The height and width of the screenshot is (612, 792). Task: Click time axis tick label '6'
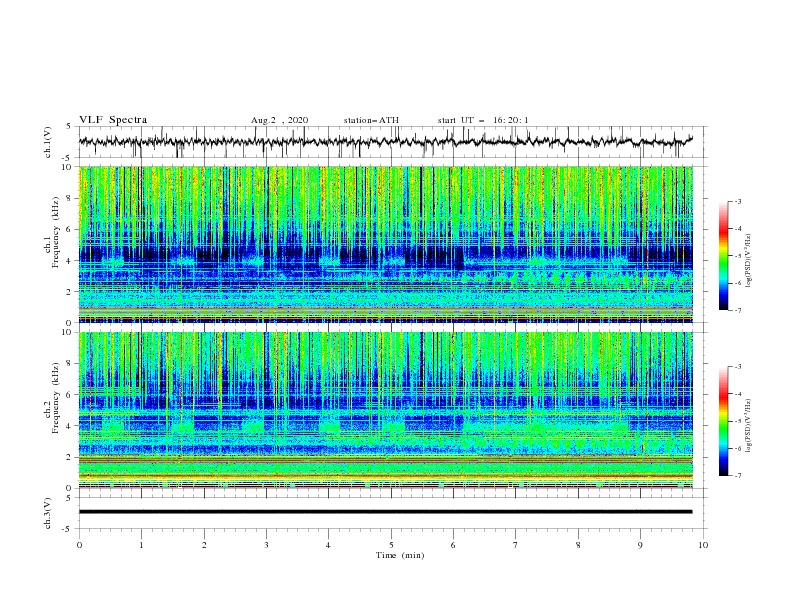[453, 545]
